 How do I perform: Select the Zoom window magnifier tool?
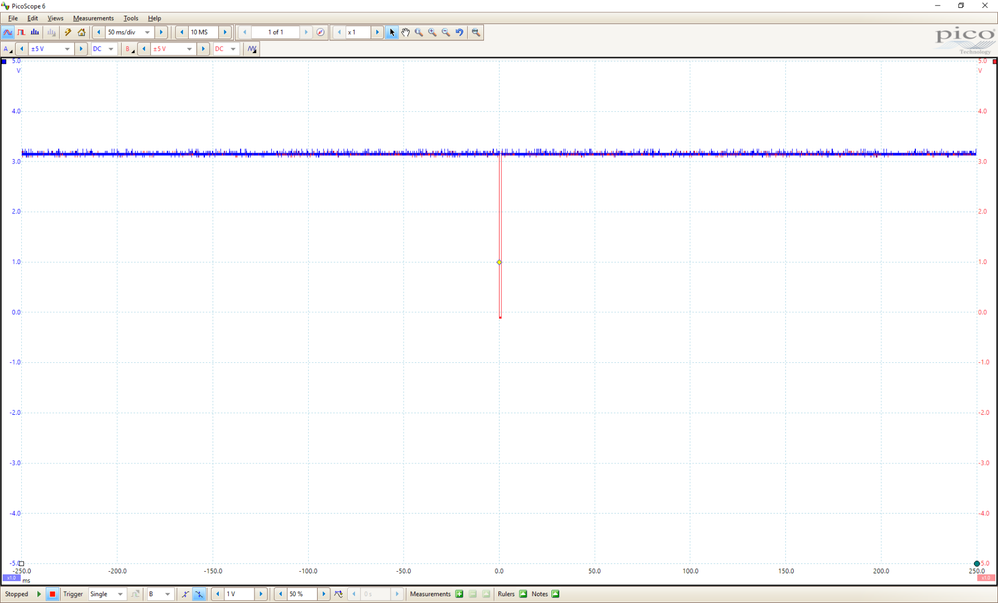tap(419, 32)
